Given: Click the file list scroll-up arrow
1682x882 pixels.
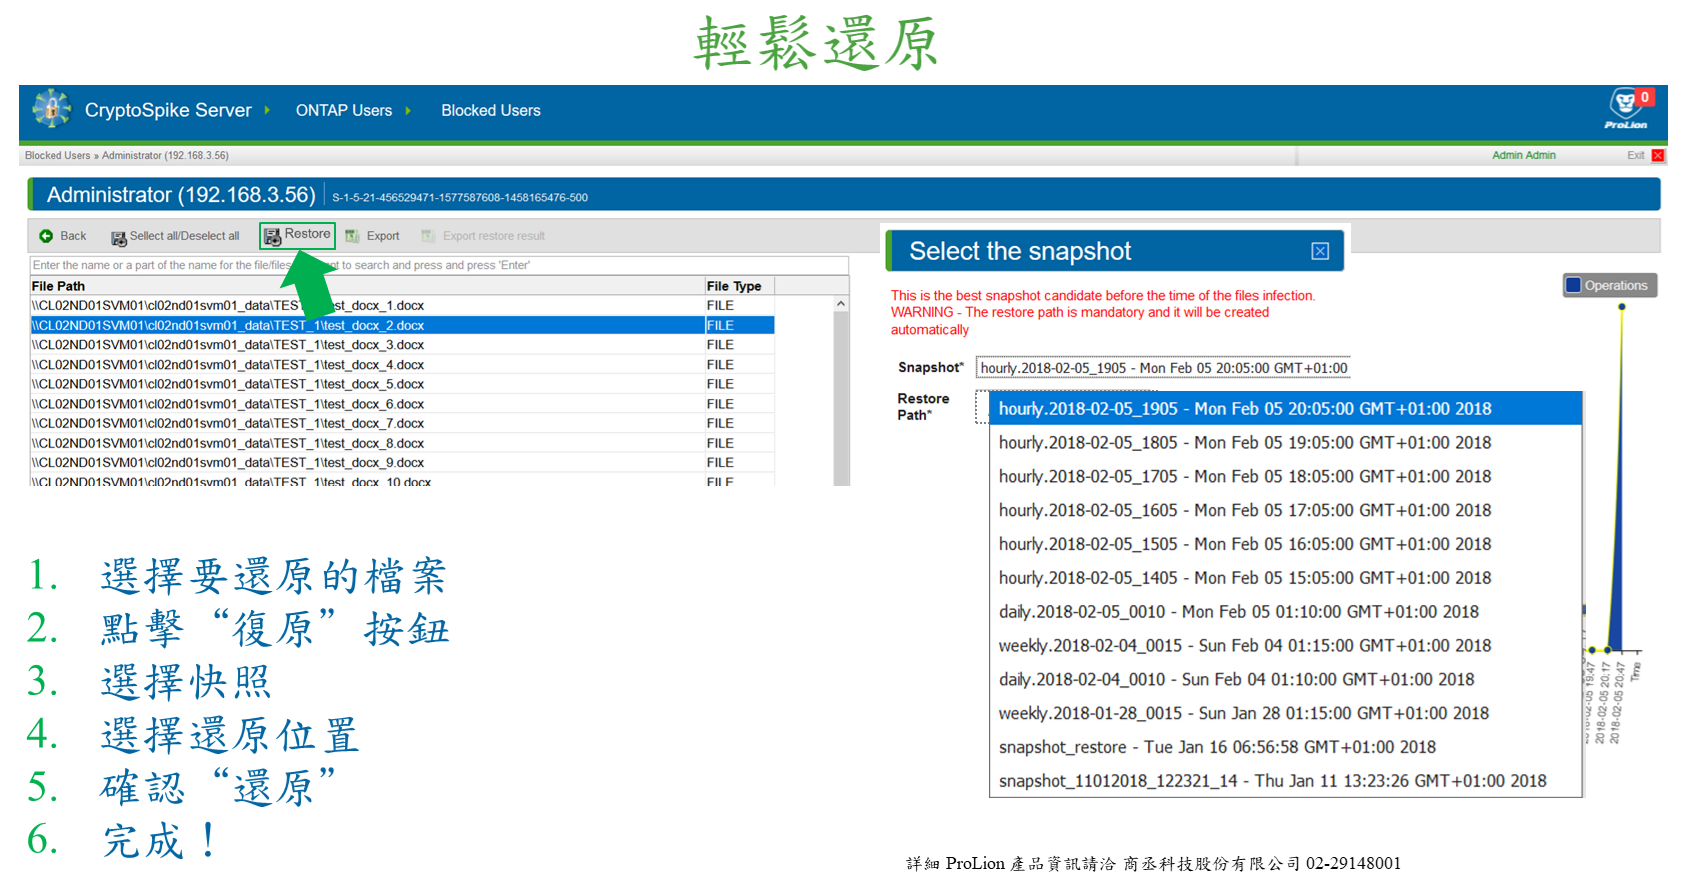Looking at the screenshot, I should (841, 304).
